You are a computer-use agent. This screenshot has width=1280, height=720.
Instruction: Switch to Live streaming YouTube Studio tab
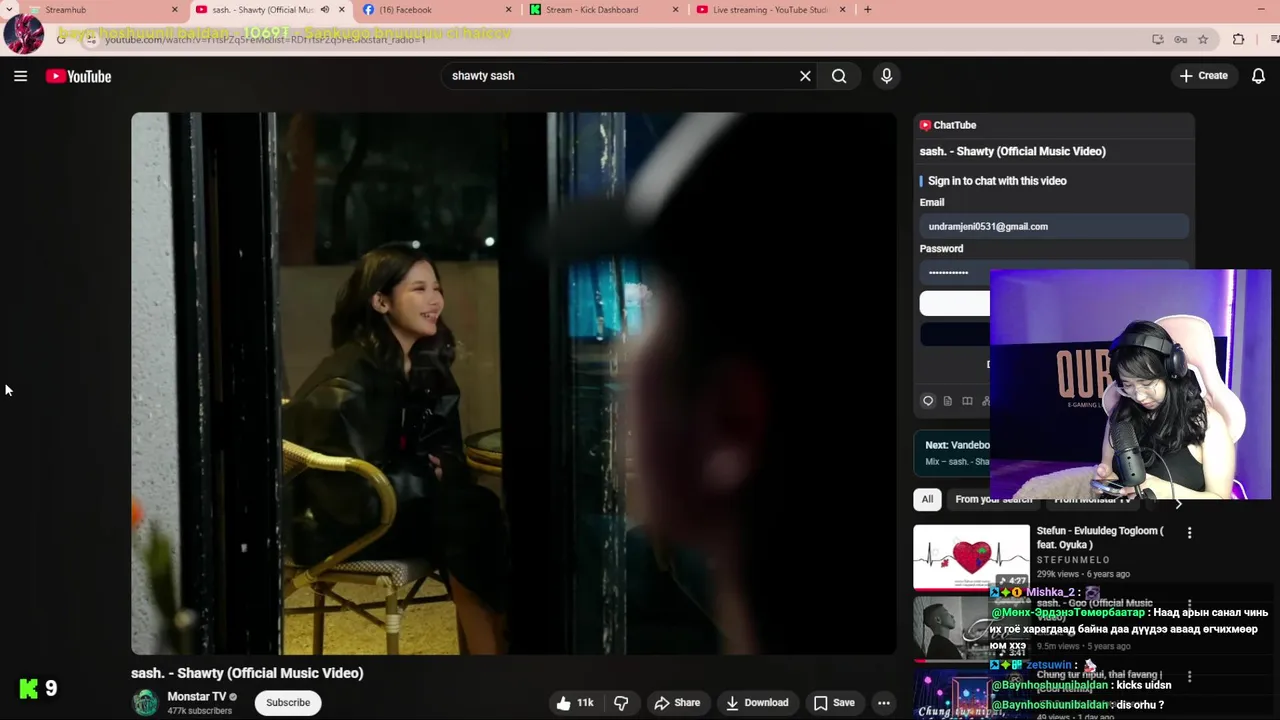point(770,10)
